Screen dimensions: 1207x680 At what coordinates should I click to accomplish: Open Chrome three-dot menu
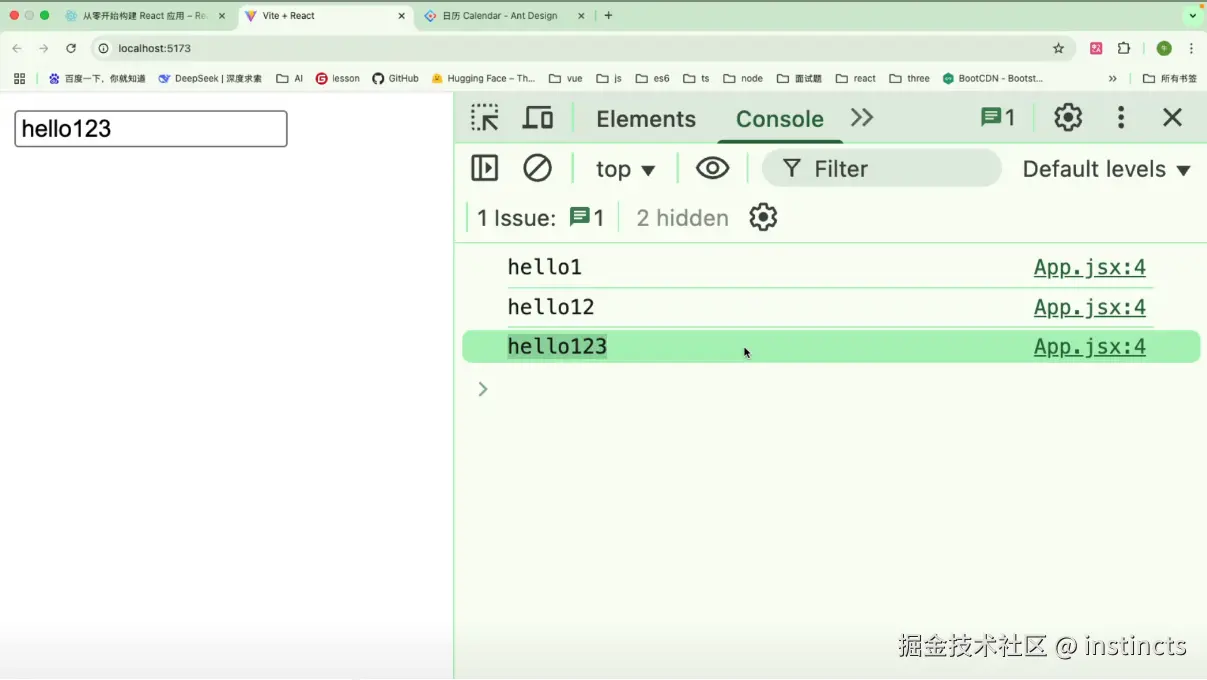tap(1191, 48)
